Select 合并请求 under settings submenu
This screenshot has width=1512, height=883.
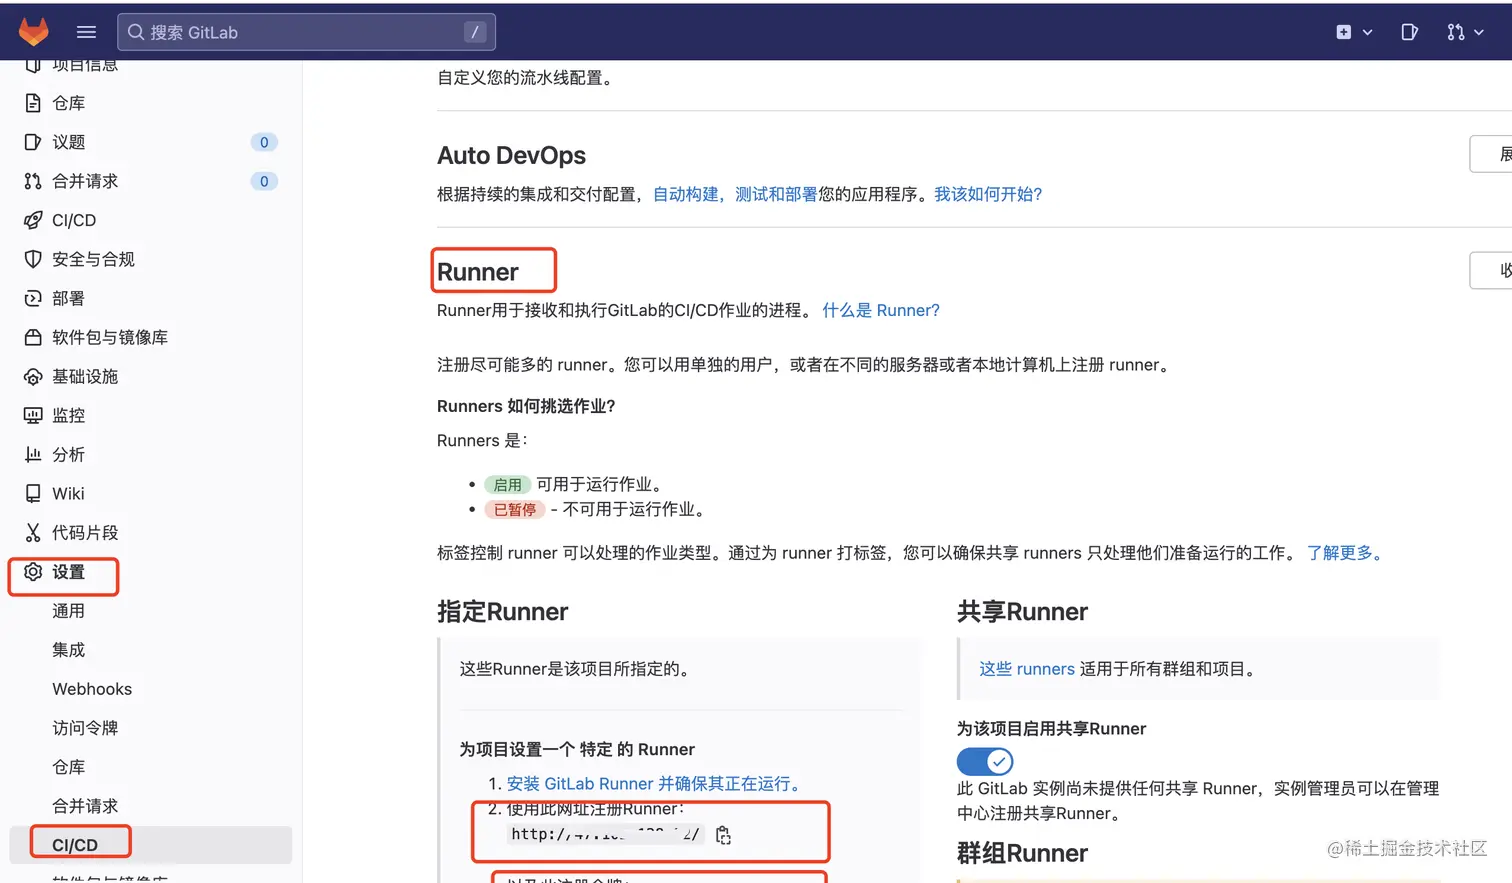coord(85,806)
